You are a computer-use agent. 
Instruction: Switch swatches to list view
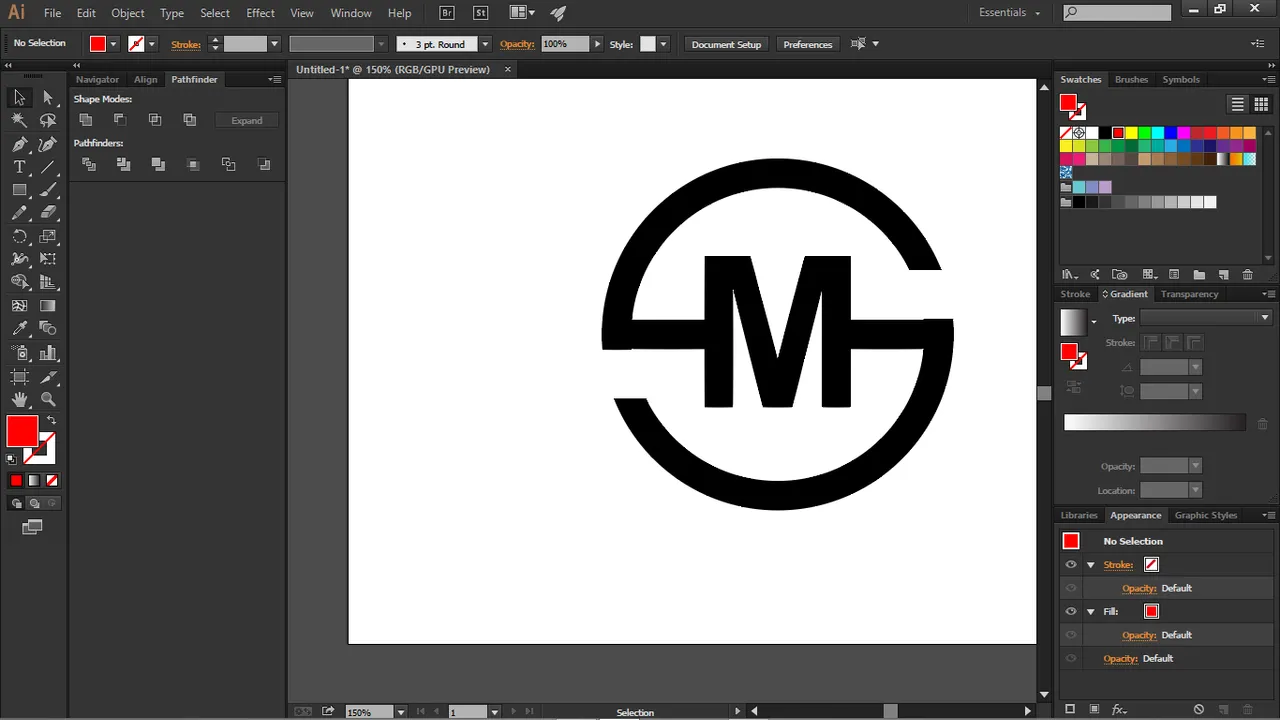1238,104
